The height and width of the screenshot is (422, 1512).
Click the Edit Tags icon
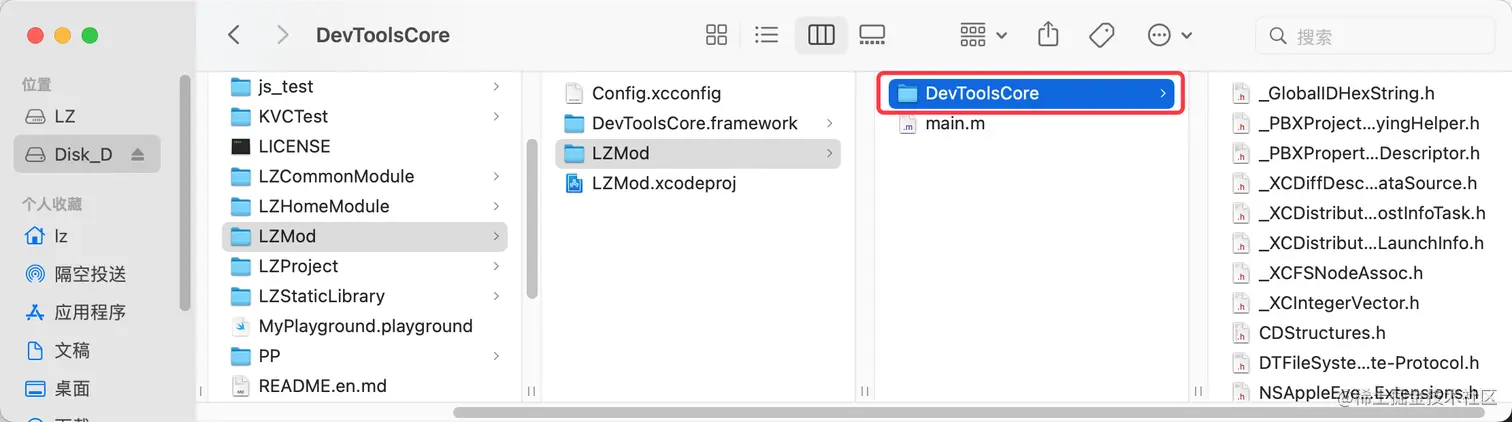point(1101,35)
